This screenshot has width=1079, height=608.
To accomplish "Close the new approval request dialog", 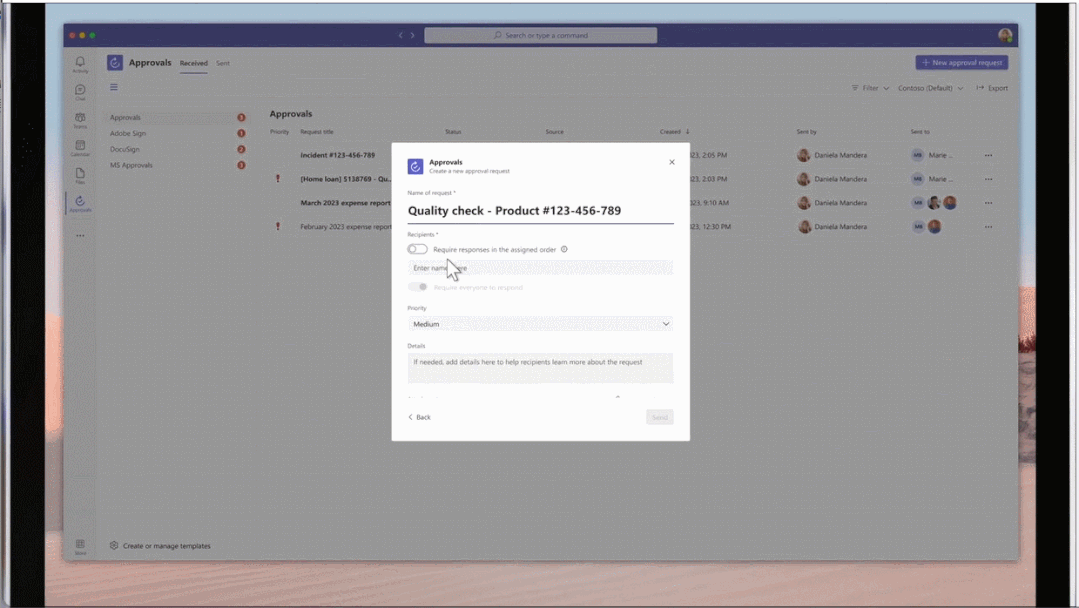I will [672, 162].
